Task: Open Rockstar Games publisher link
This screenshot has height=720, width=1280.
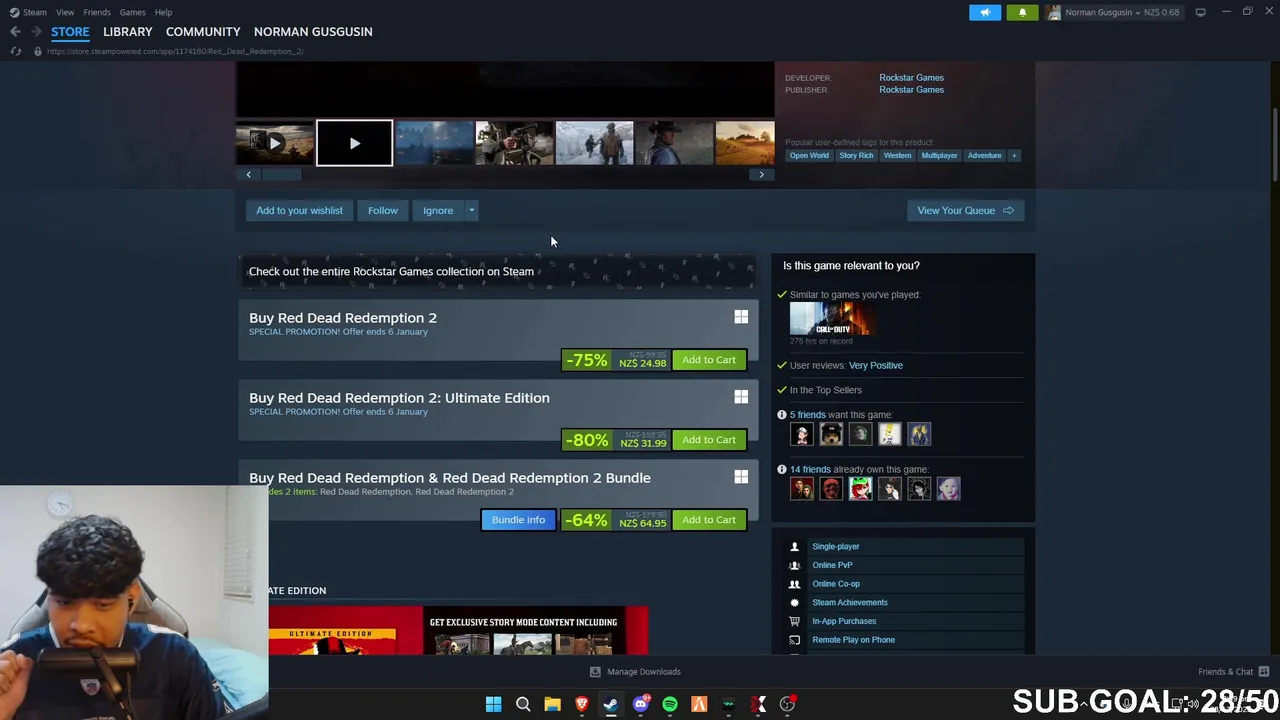Action: (x=911, y=90)
